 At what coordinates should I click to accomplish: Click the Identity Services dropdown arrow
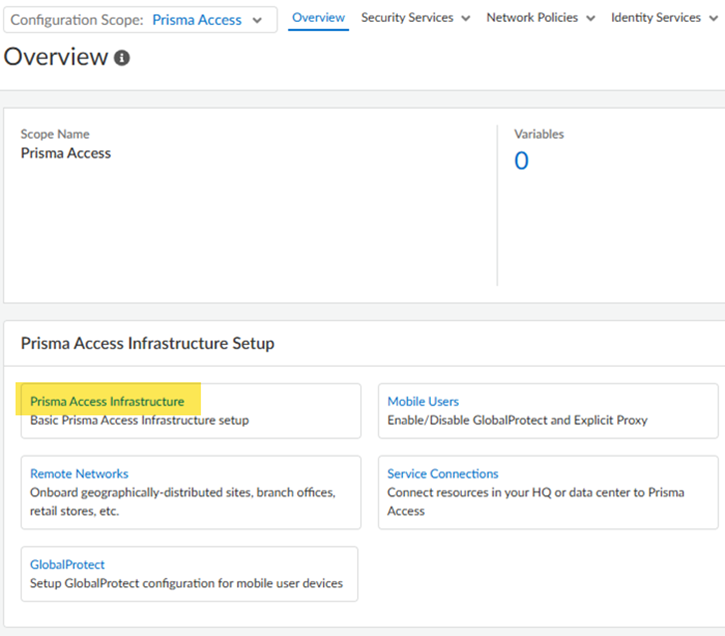pyautogui.click(x=715, y=19)
